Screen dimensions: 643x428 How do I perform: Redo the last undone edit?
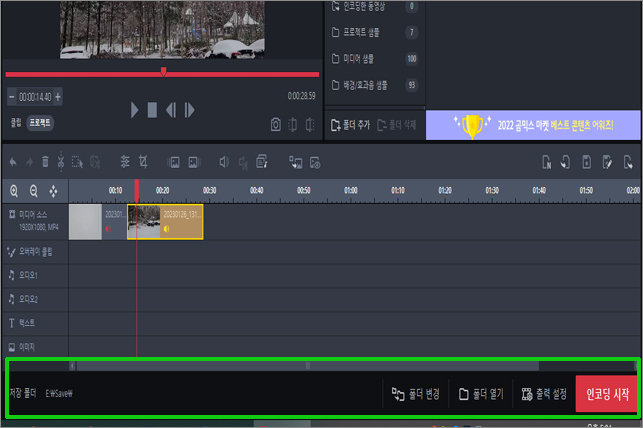(x=29, y=162)
